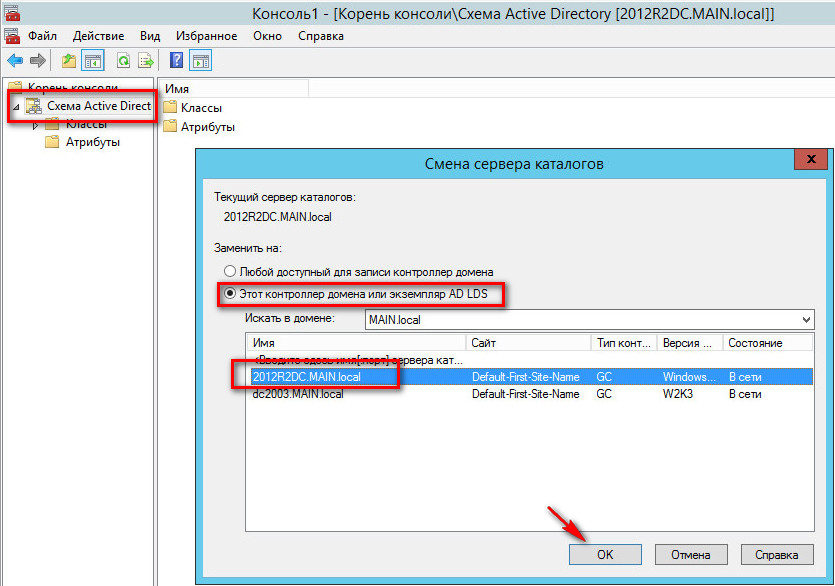The height and width of the screenshot is (586, 835).
Task: Sort by Имя column header in dialog
Action: coord(356,343)
